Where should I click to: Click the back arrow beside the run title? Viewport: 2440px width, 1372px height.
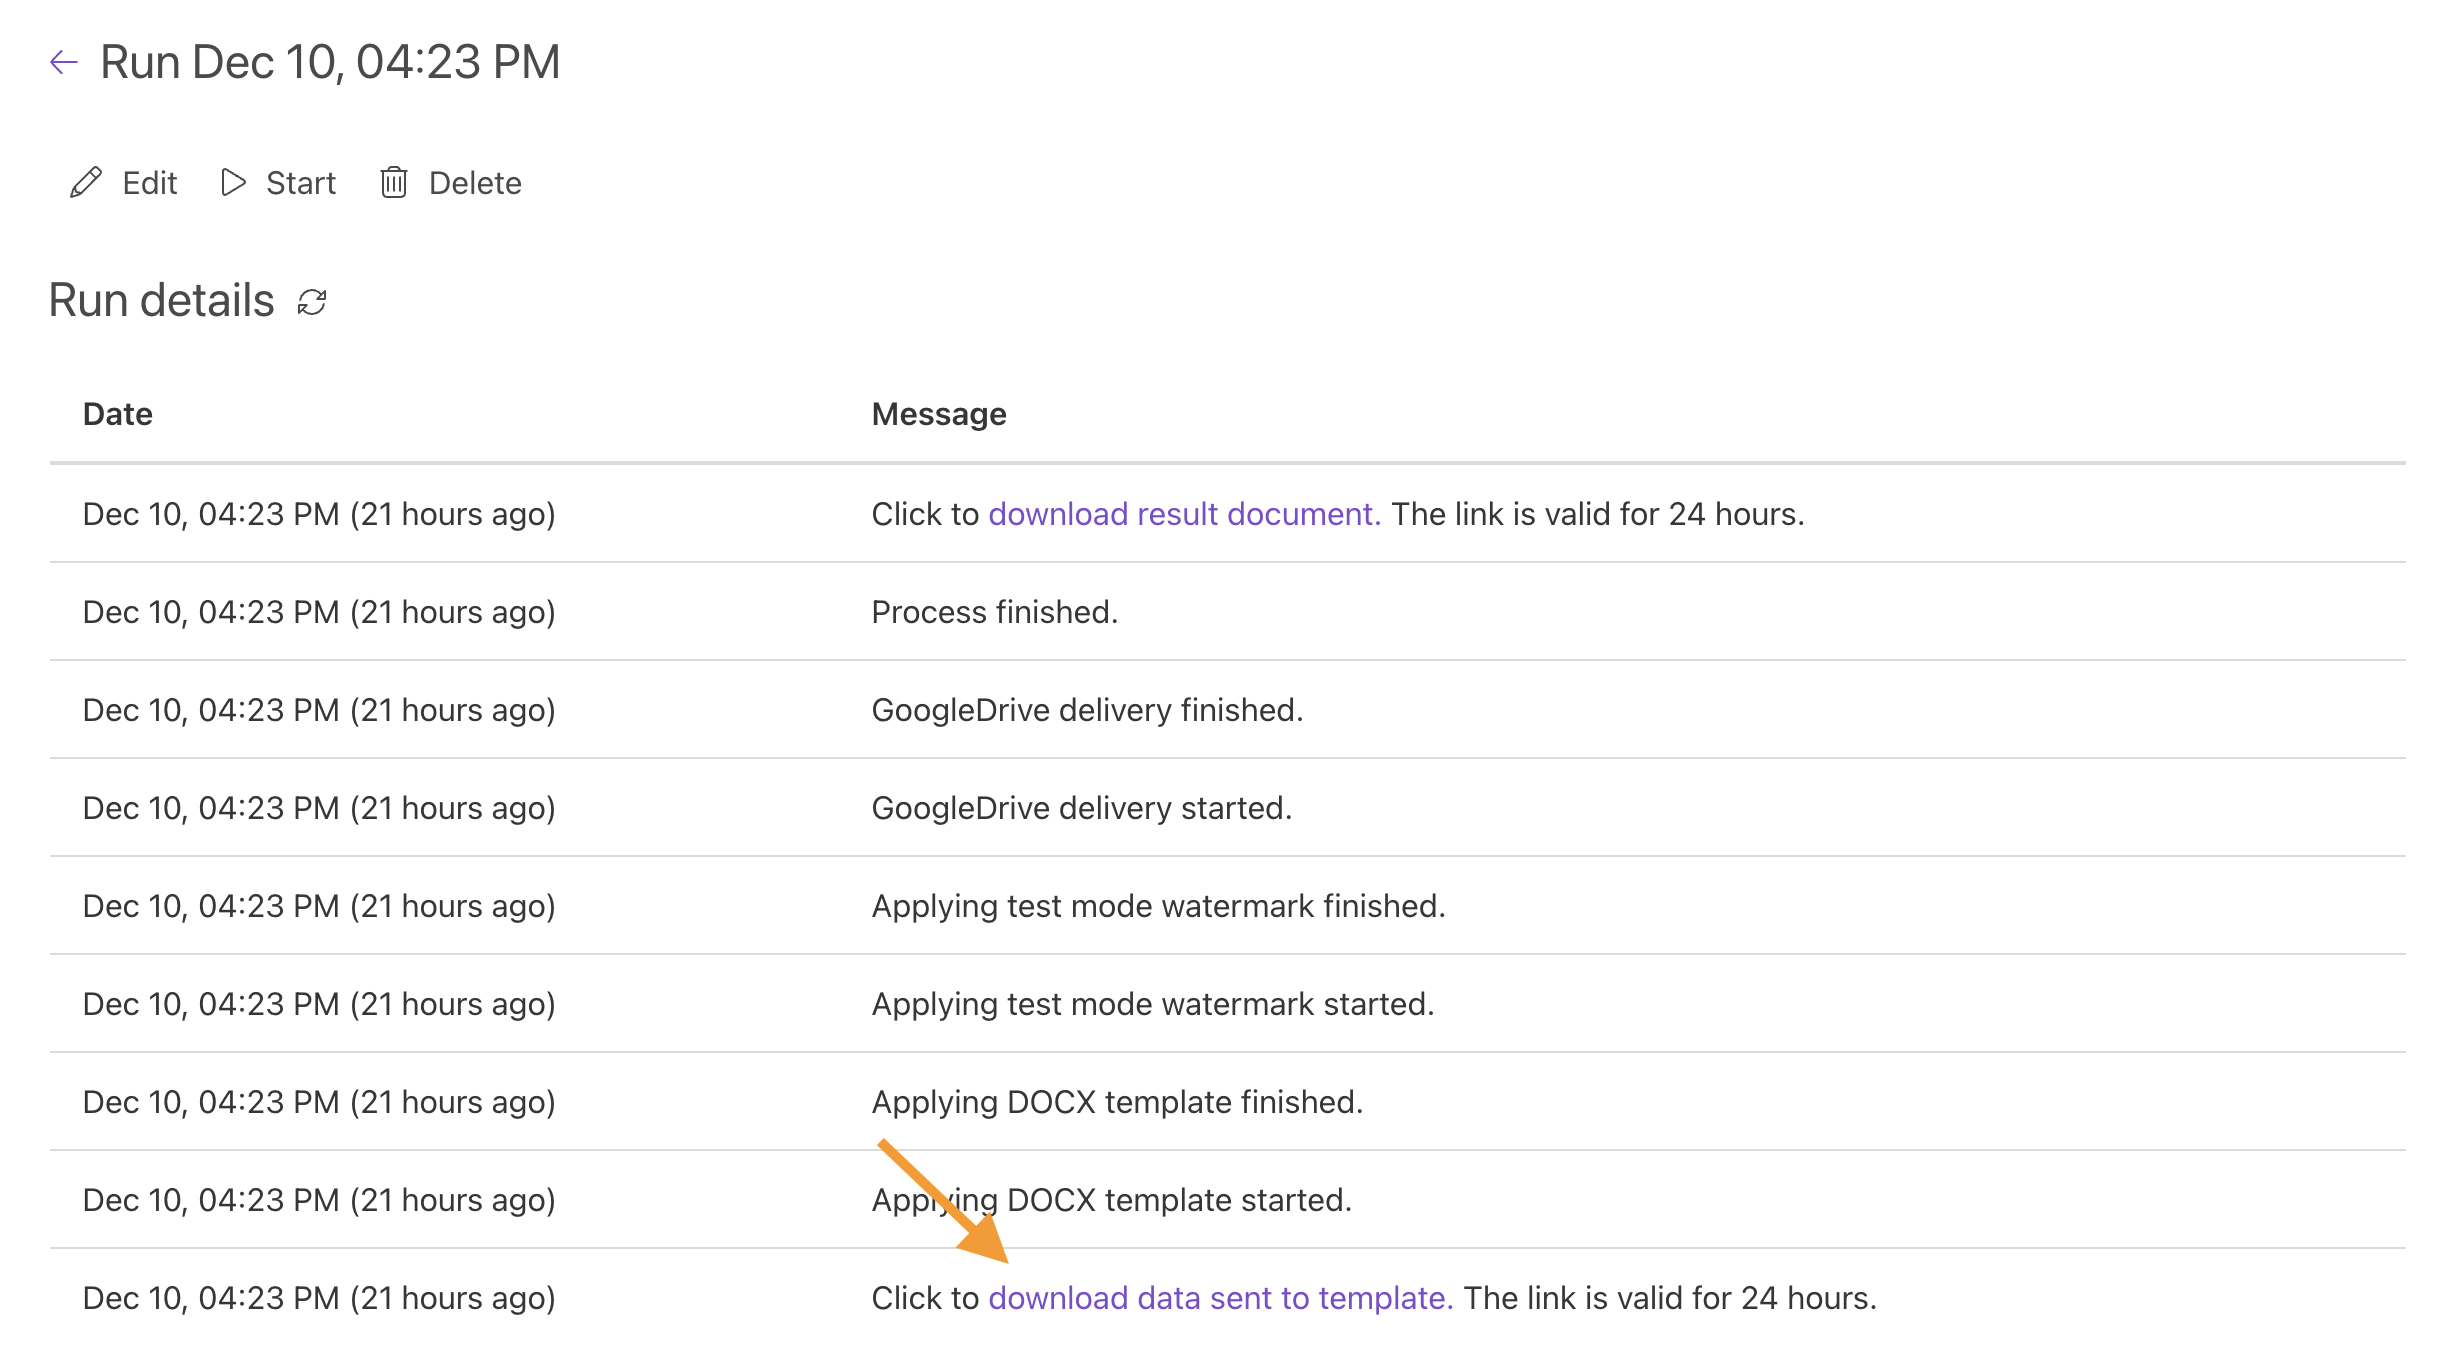(x=64, y=62)
